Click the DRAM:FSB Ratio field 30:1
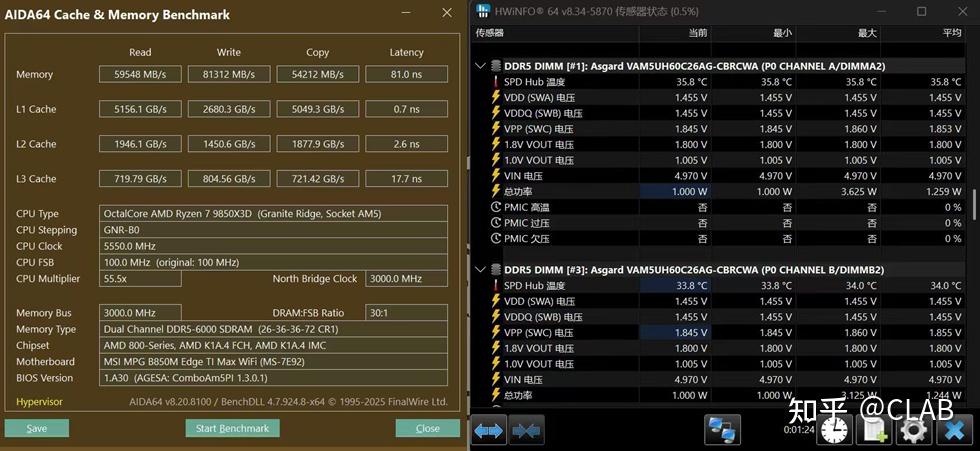Image resolution: width=980 pixels, height=451 pixels. 406,312
